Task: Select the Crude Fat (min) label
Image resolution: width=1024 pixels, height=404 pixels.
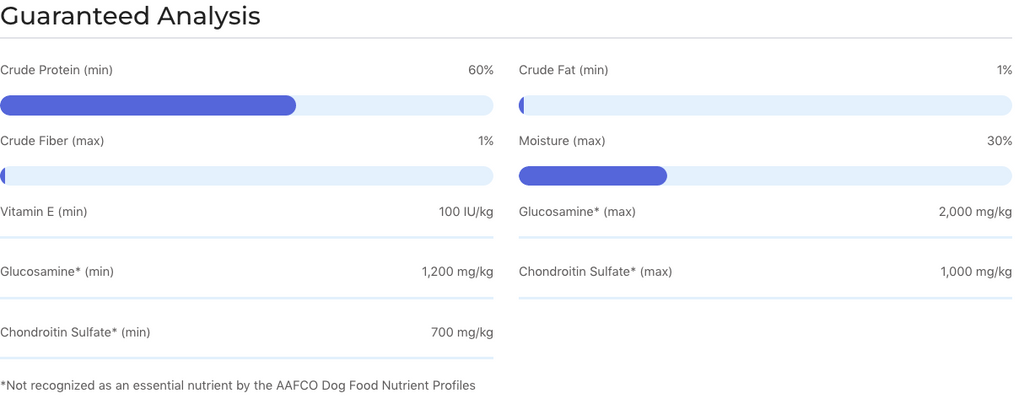Action: pos(563,70)
